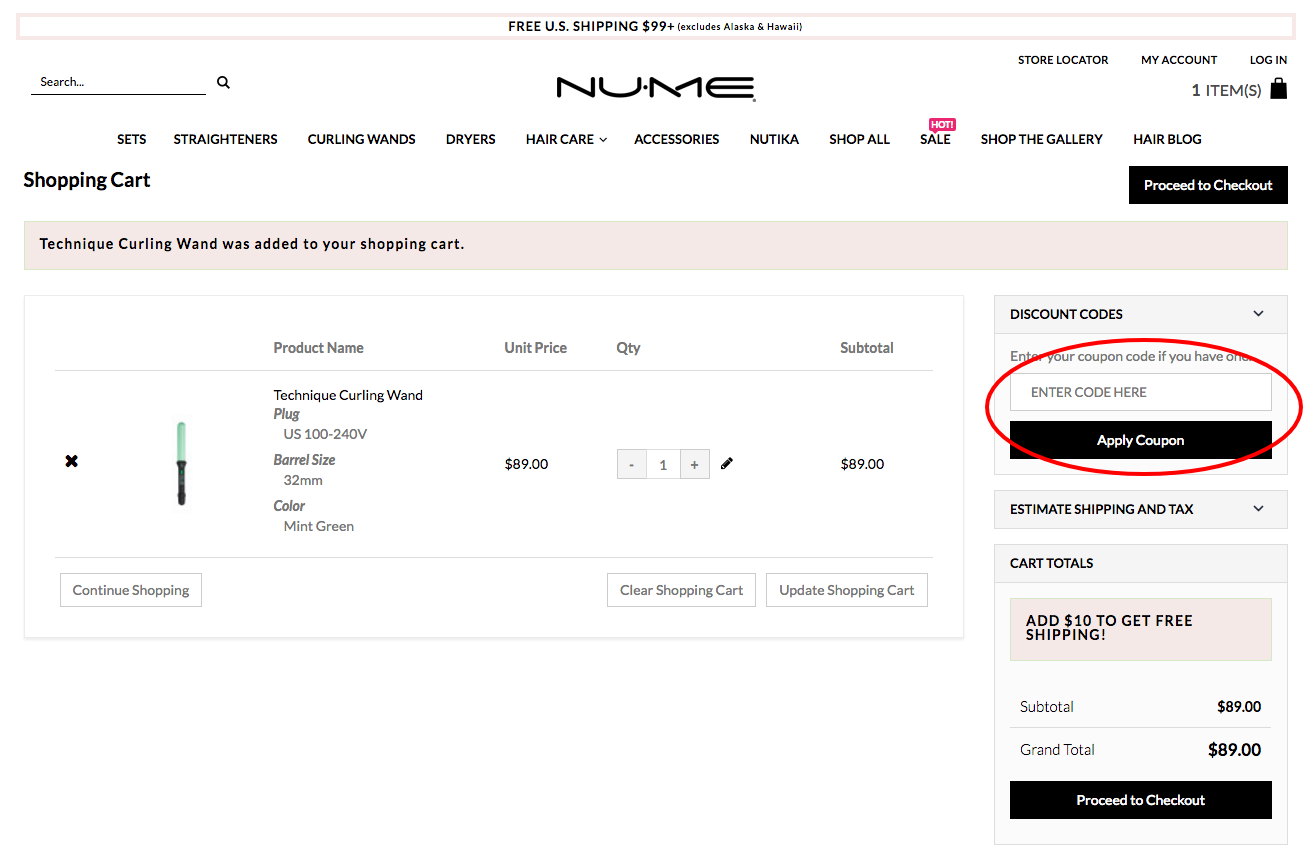1308x856 pixels.
Task: Click the 32mm barrel size value
Action: coord(303,480)
